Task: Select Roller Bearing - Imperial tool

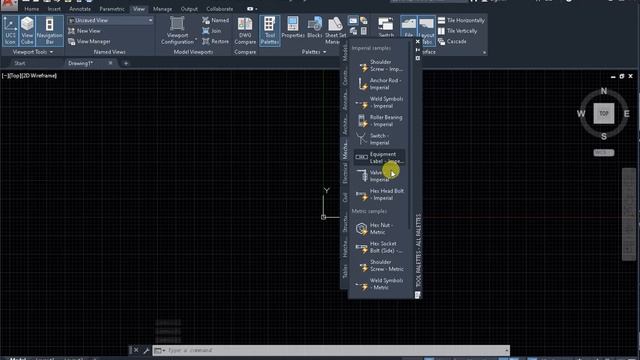Action: click(380, 121)
